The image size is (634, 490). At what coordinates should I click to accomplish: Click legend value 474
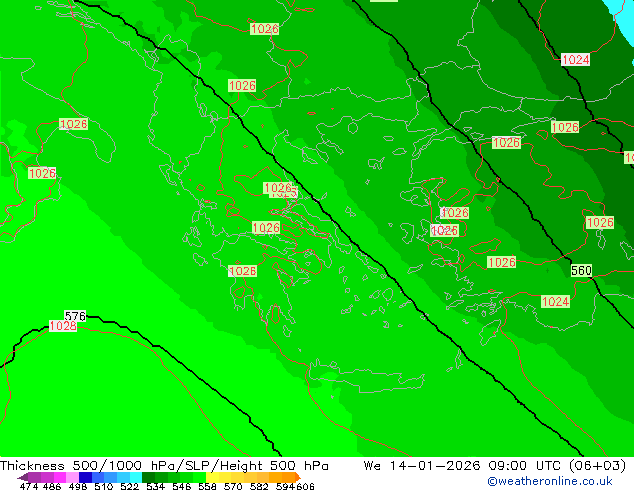29,486
